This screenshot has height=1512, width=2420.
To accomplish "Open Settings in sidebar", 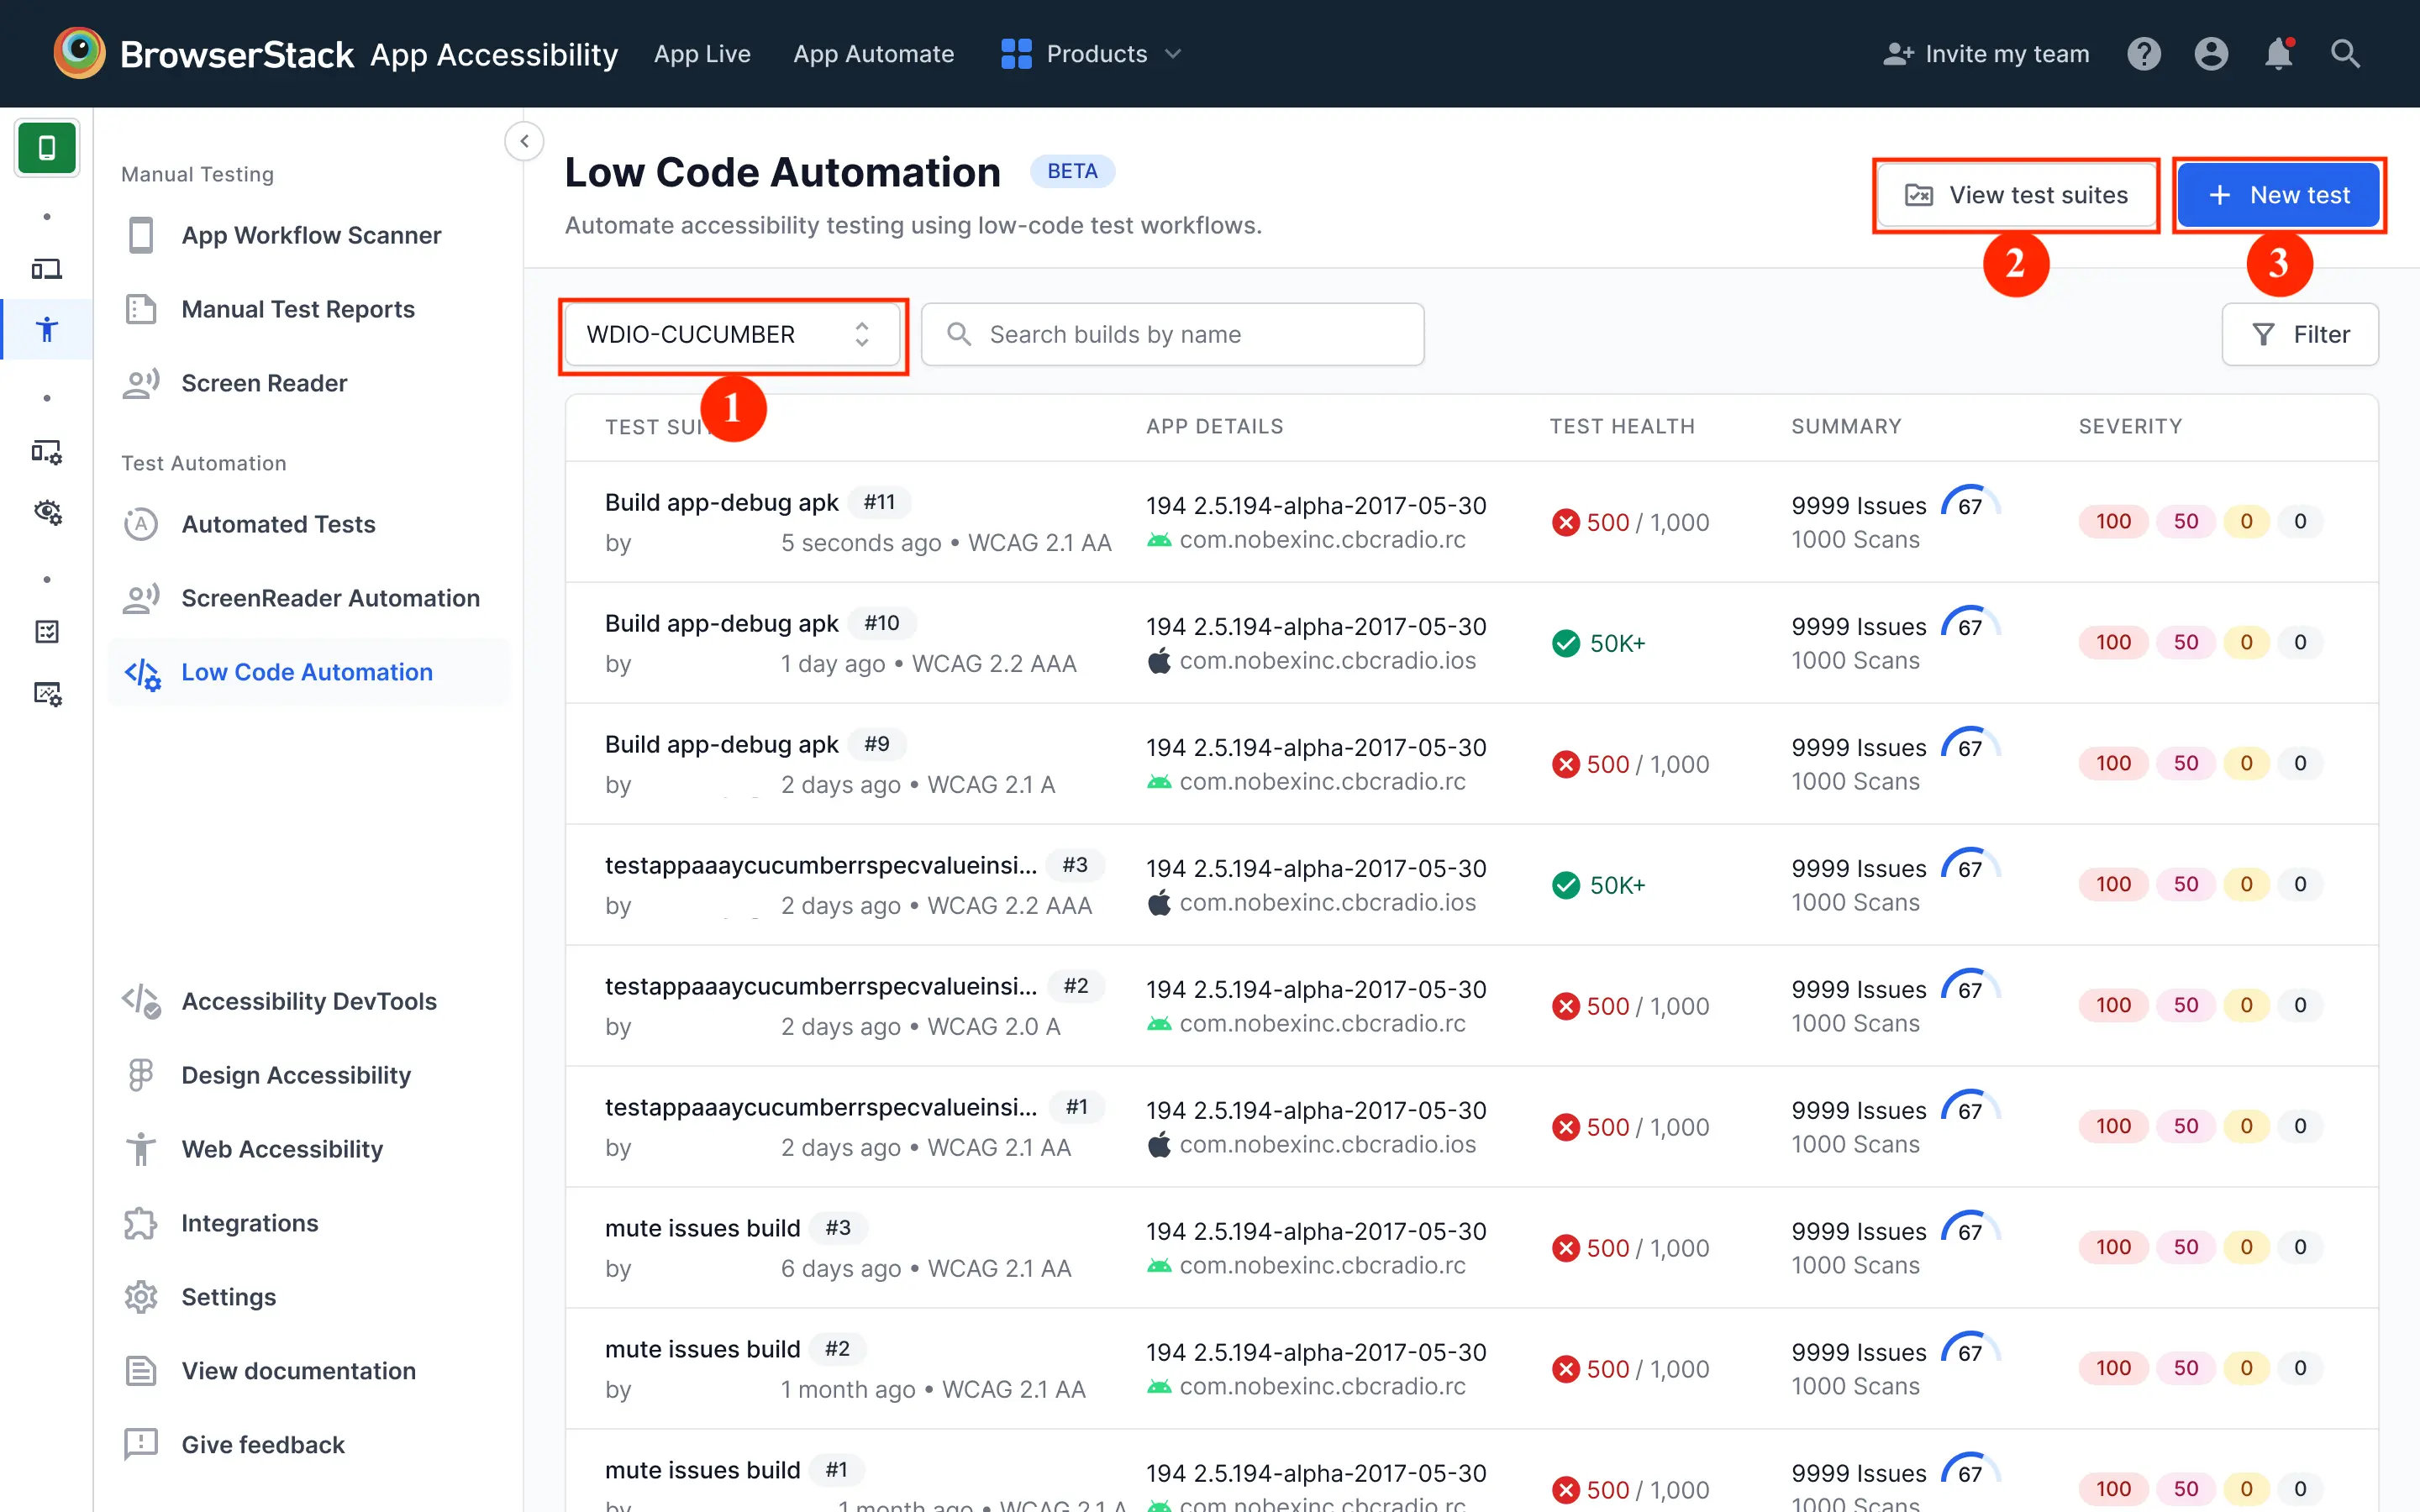I will coord(309,1297).
